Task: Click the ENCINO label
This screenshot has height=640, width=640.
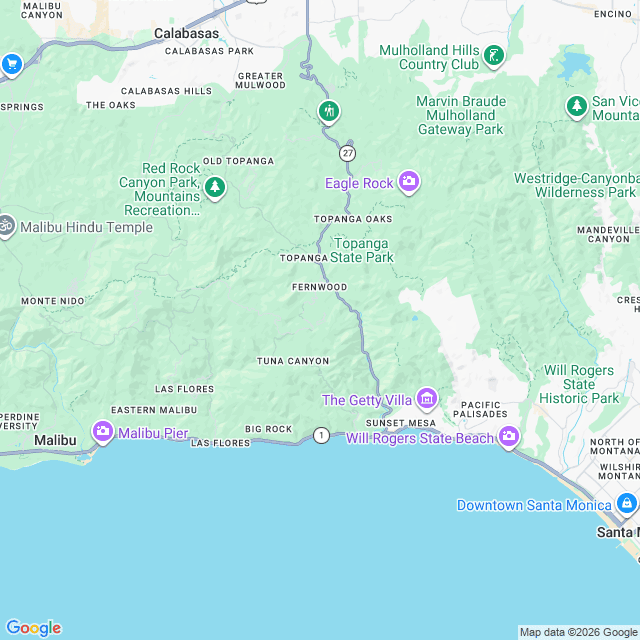Action: click(613, 14)
